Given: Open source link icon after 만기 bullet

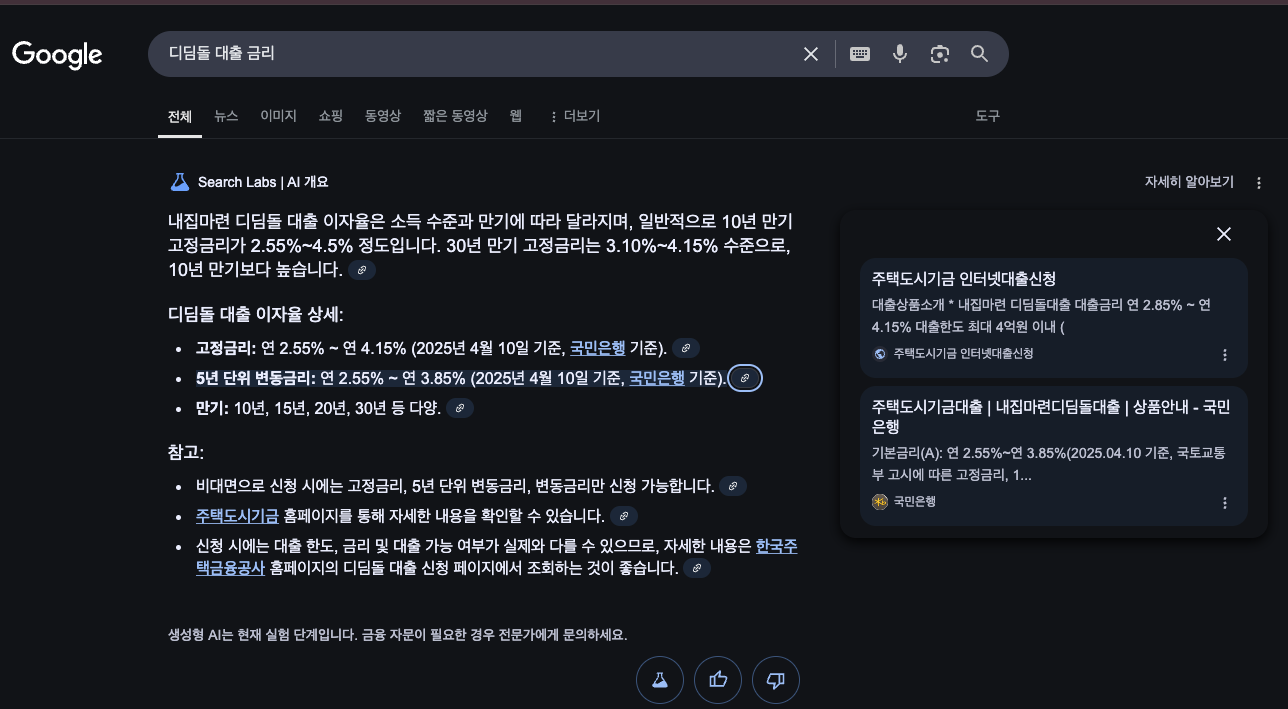Looking at the screenshot, I should 459,408.
